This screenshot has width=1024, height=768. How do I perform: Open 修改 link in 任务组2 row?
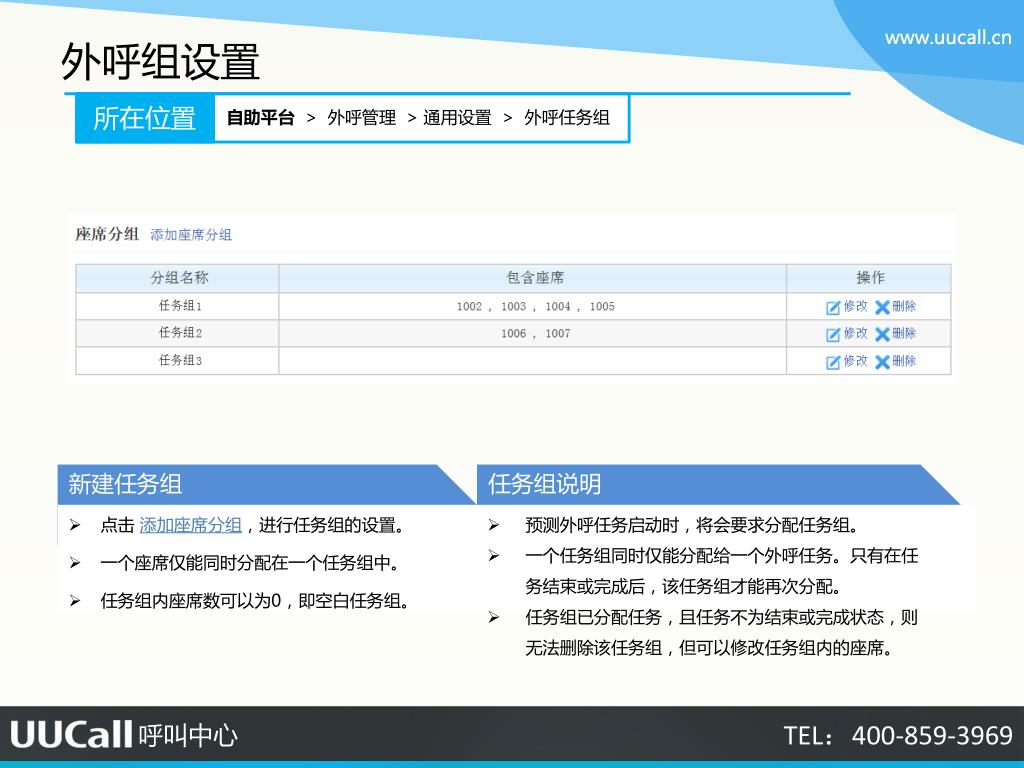tap(856, 333)
